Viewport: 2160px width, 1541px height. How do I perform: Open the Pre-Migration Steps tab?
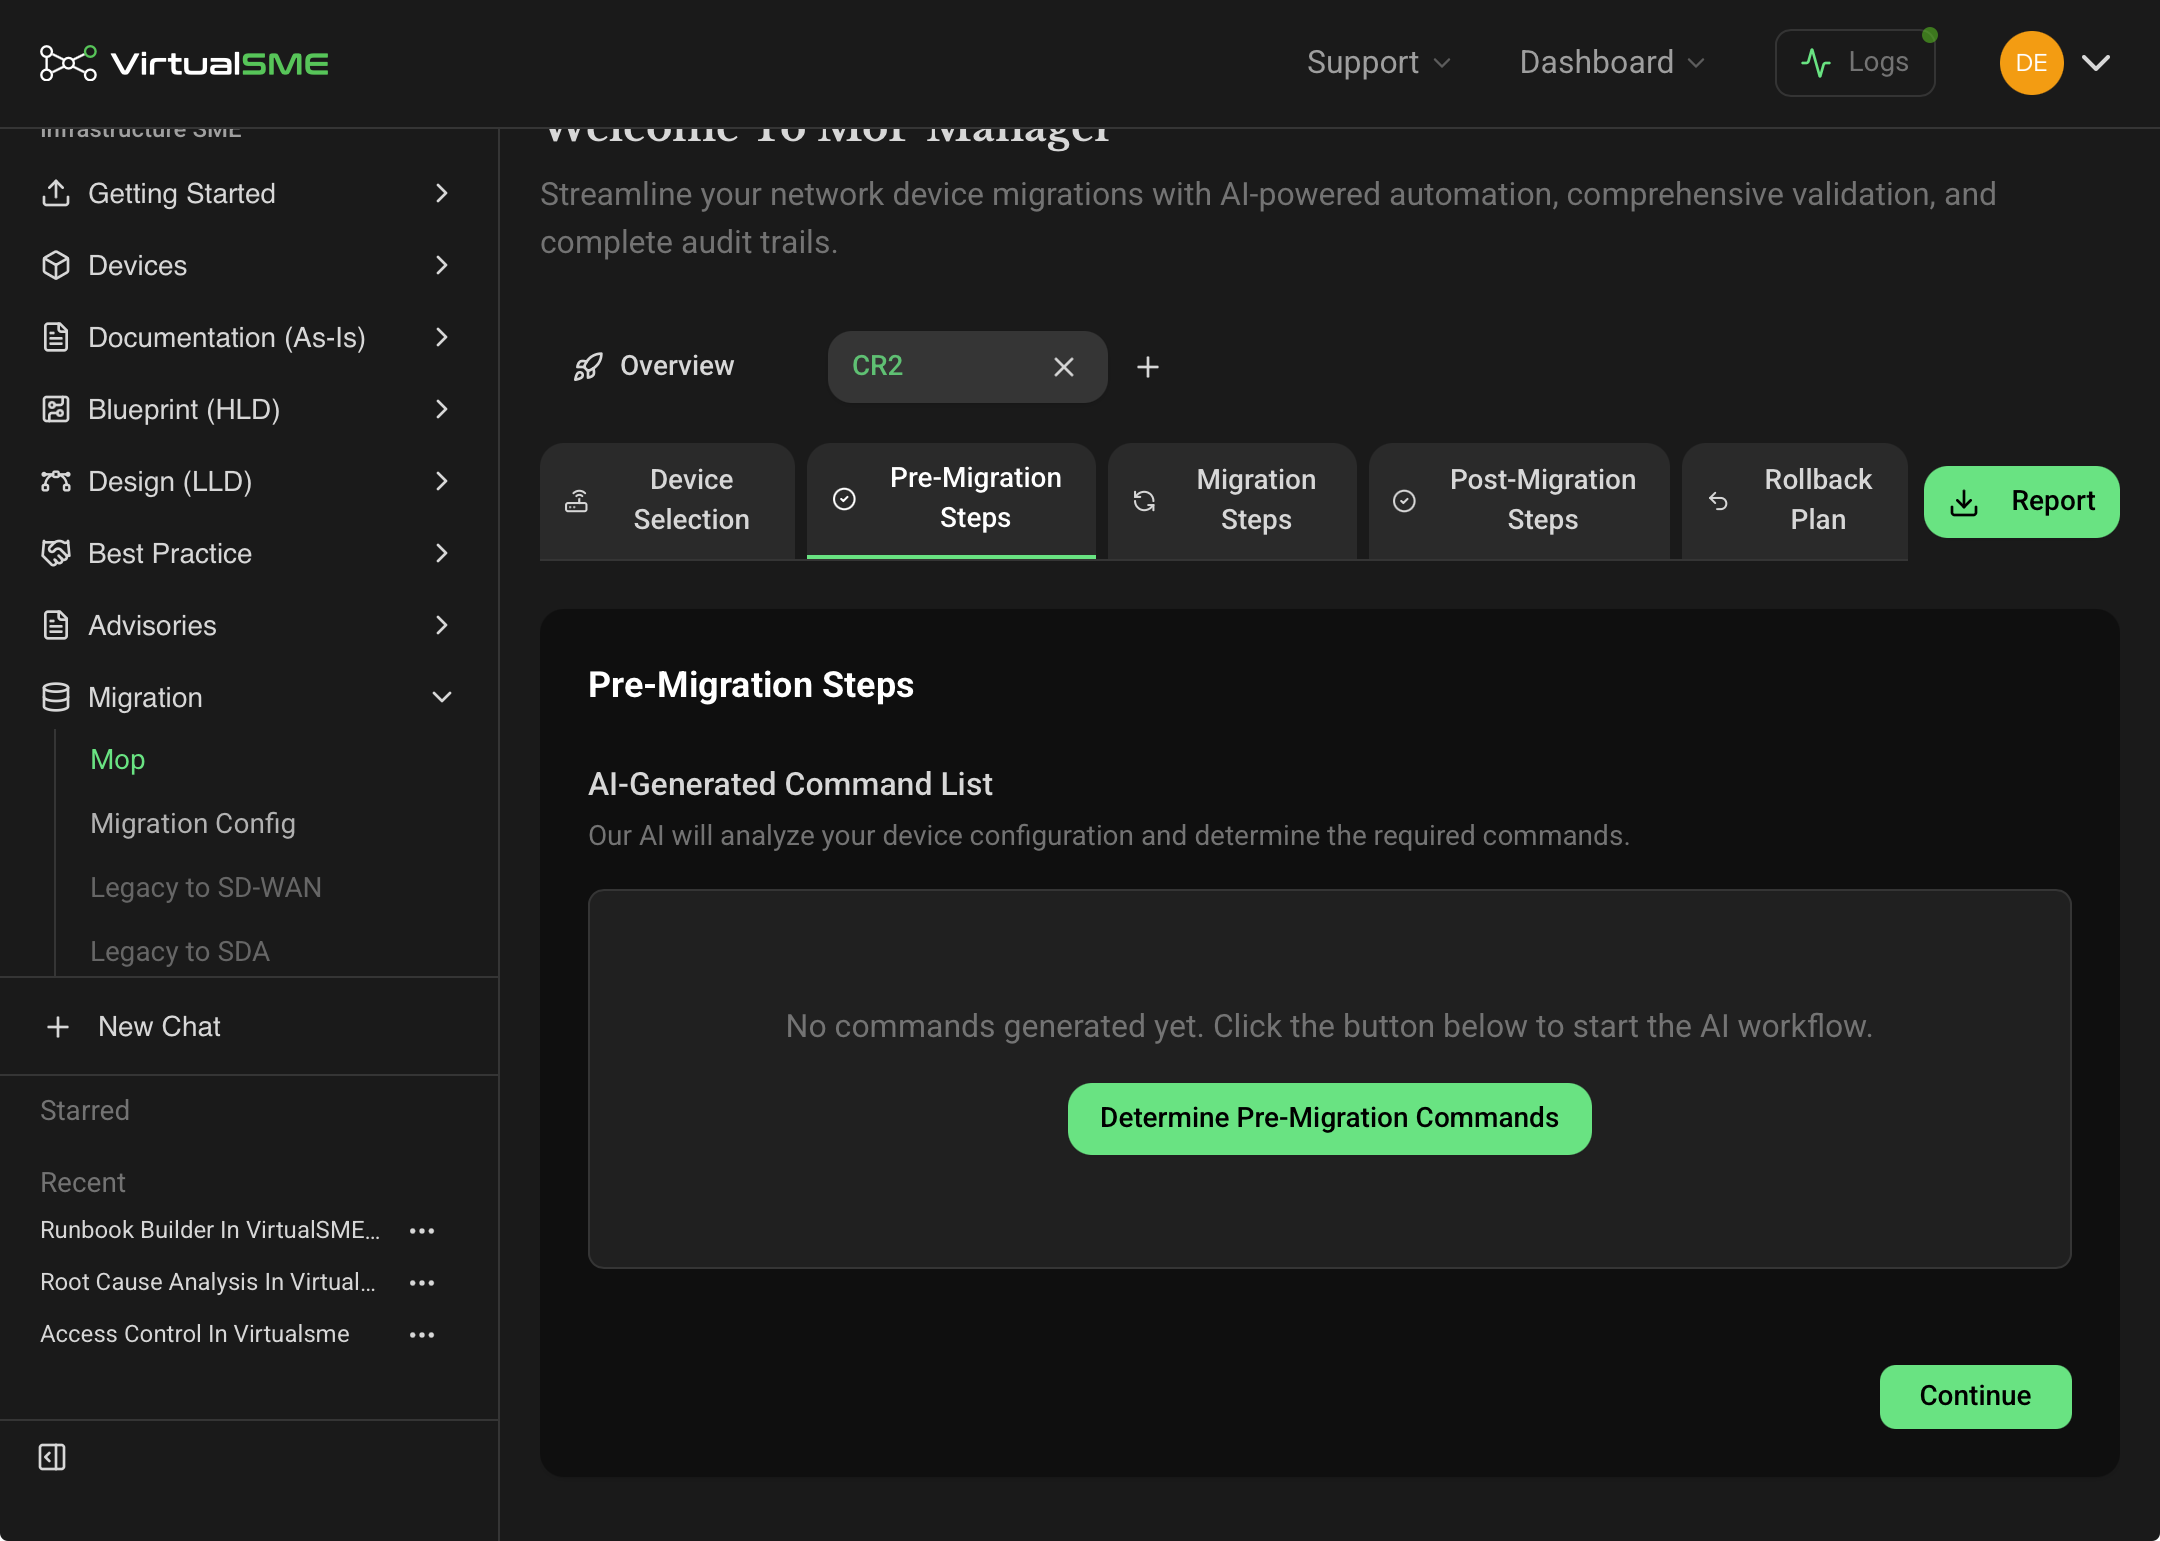point(951,499)
